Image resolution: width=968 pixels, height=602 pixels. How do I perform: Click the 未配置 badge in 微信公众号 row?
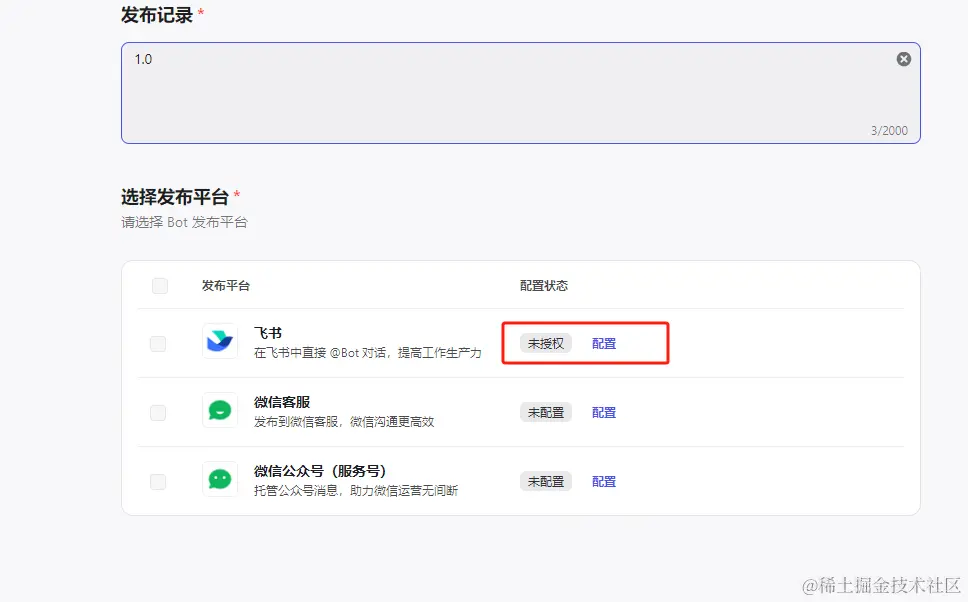coord(546,481)
